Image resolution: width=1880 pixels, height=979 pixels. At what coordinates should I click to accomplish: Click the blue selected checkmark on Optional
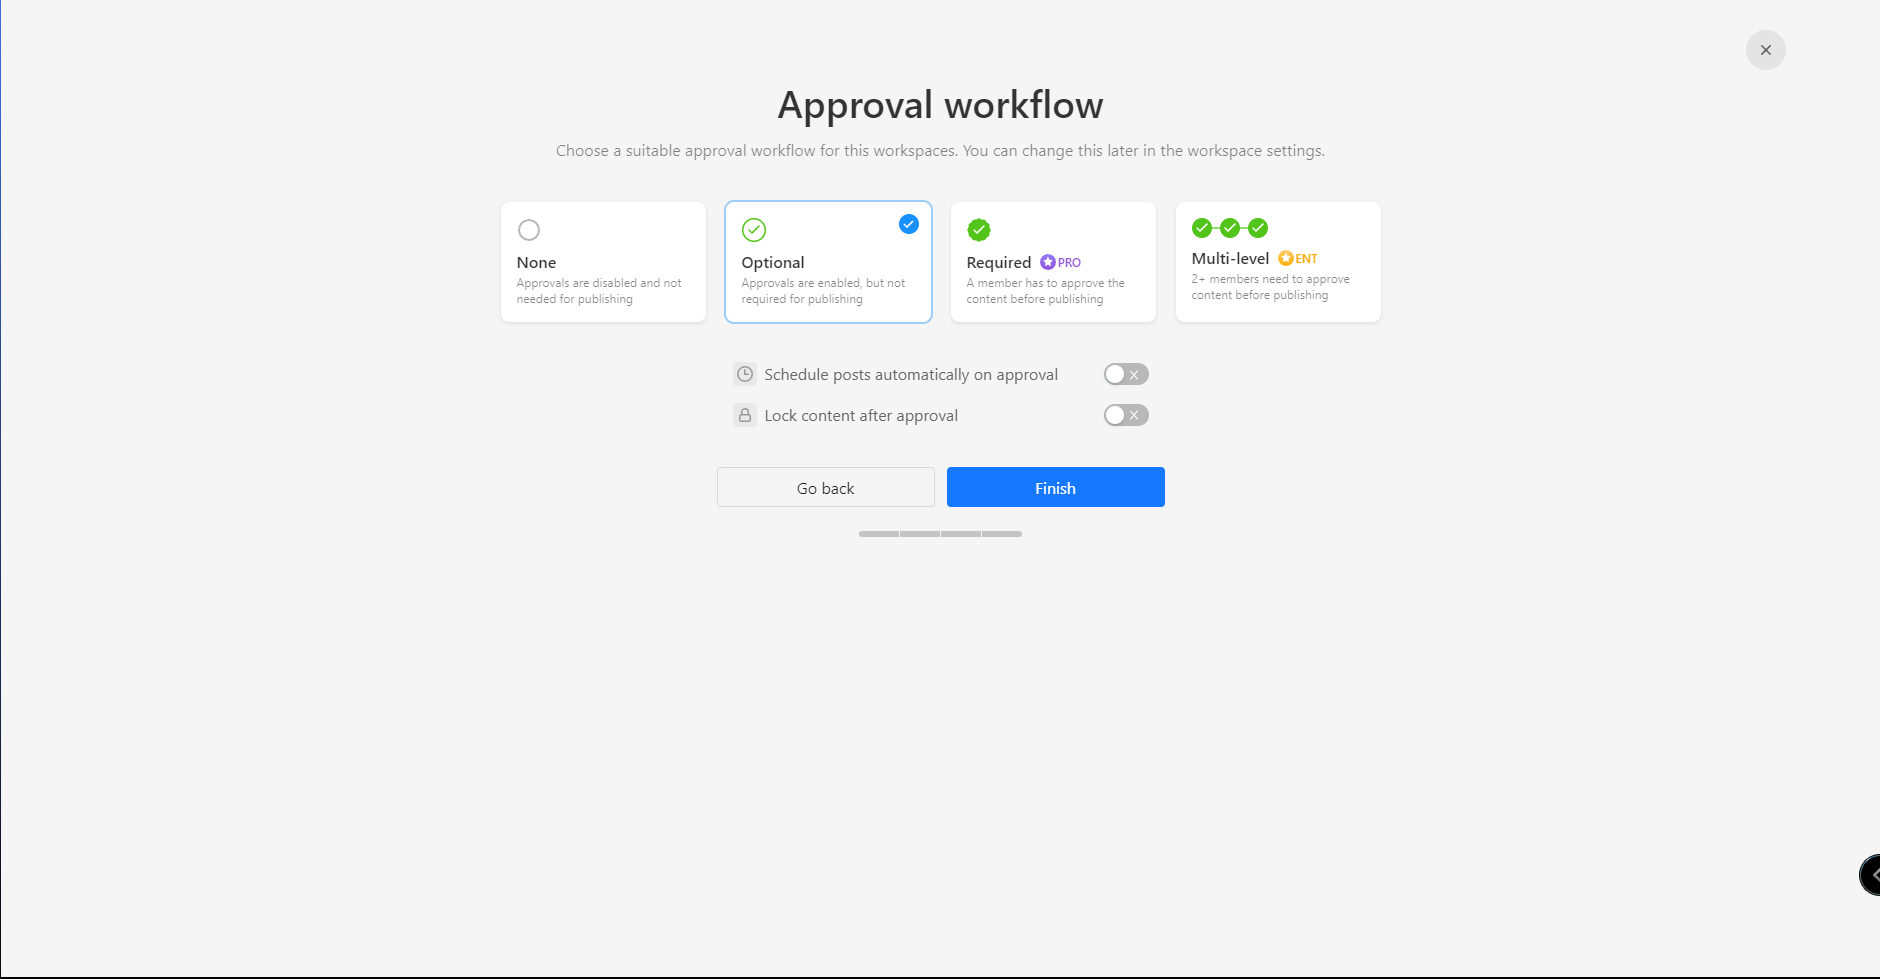908,224
